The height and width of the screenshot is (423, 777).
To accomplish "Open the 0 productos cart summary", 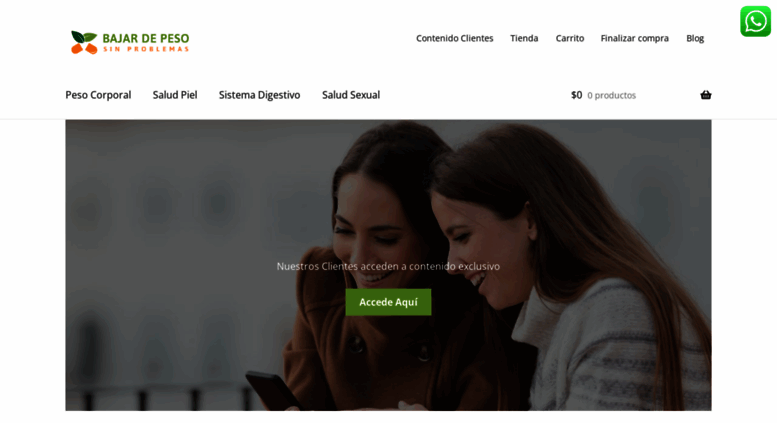I will pyautogui.click(x=611, y=95).
